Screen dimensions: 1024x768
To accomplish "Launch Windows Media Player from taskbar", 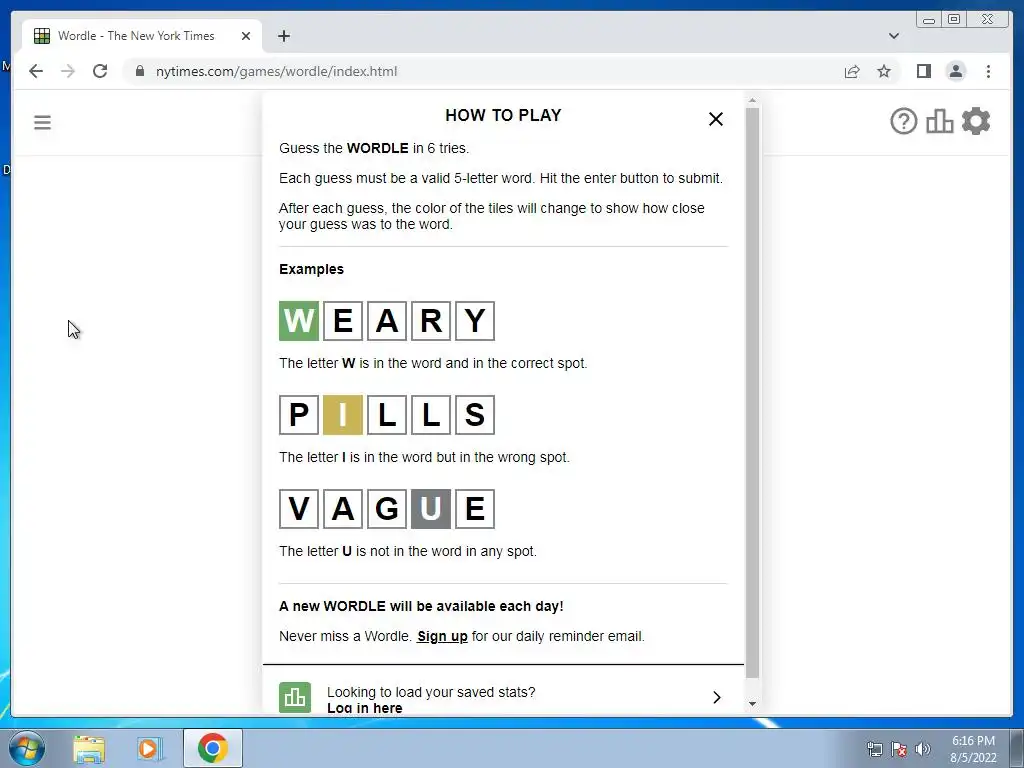I will [149, 749].
